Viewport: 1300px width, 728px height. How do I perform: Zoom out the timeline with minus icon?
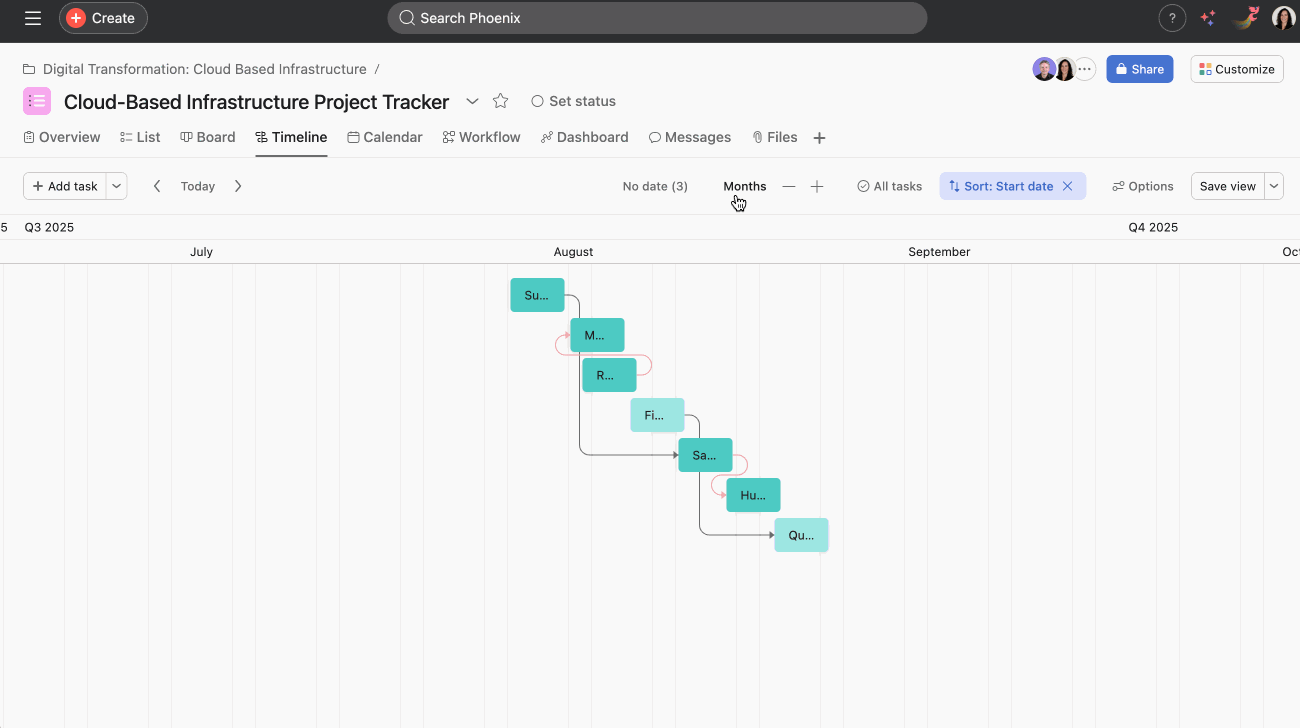click(789, 186)
